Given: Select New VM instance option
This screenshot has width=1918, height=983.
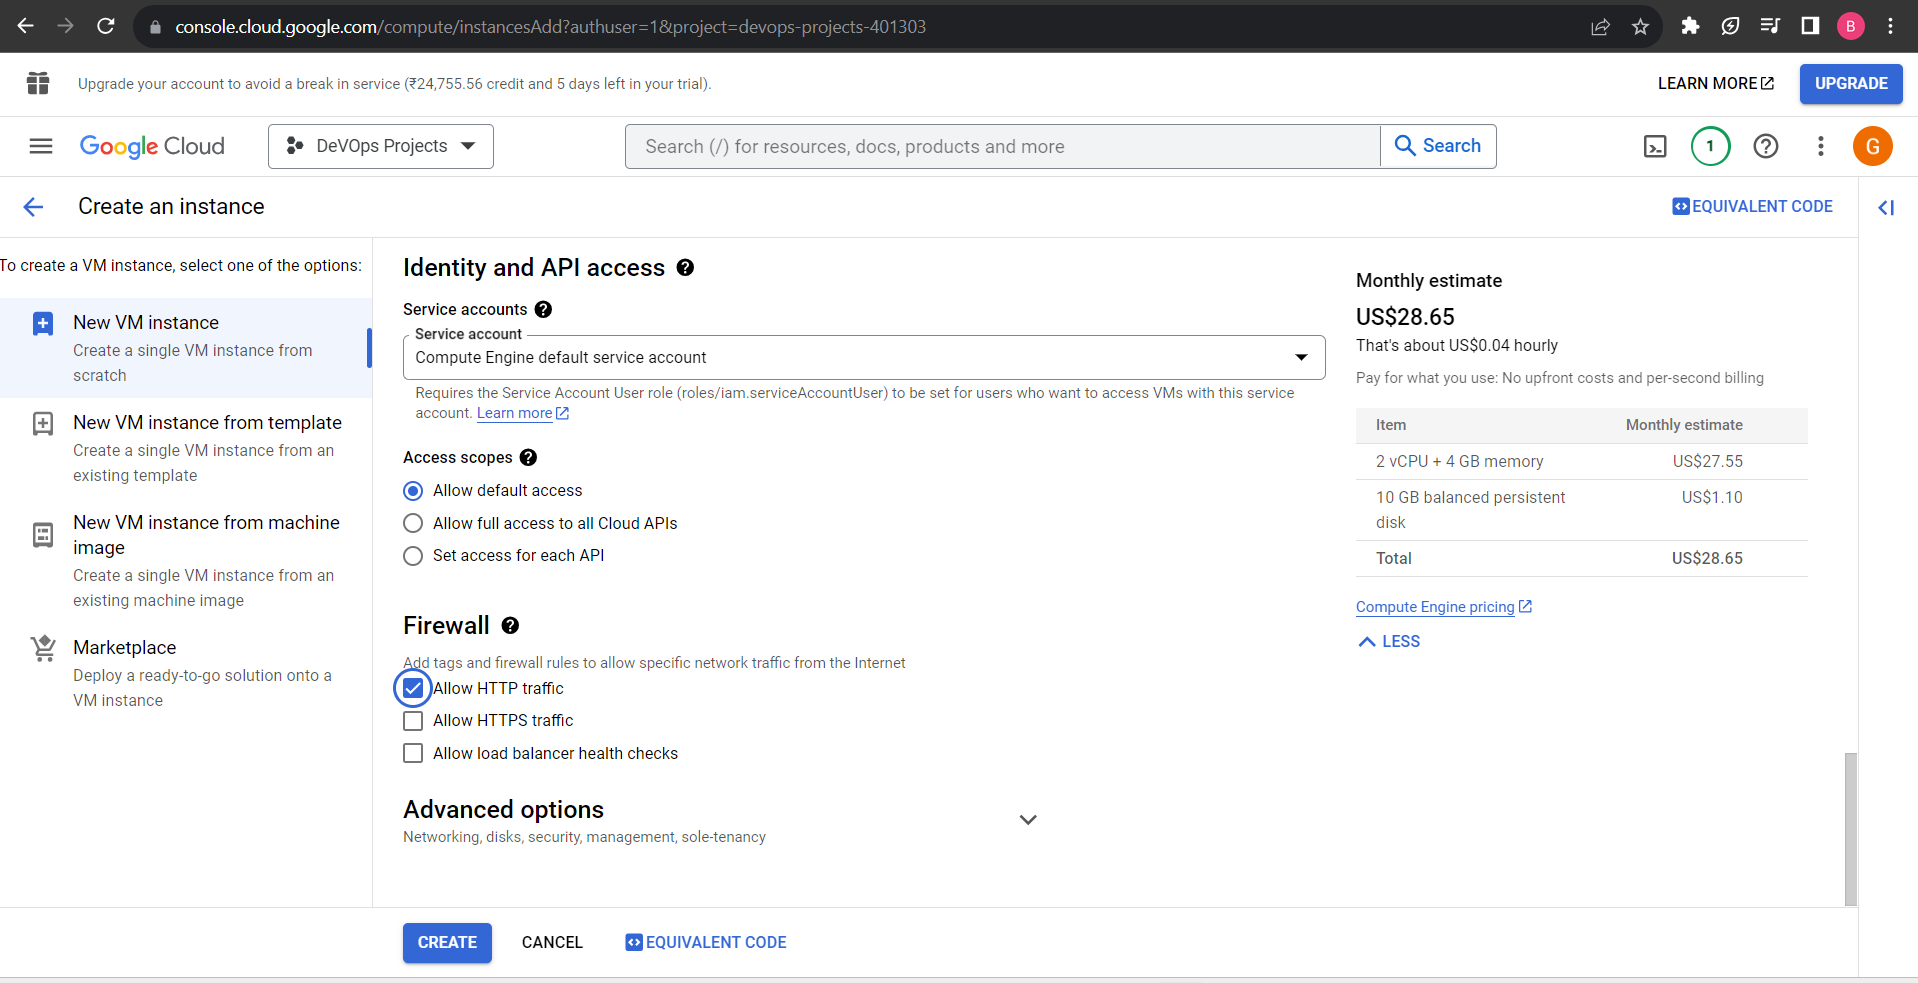Looking at the screenshot, I should pos(186,348).
